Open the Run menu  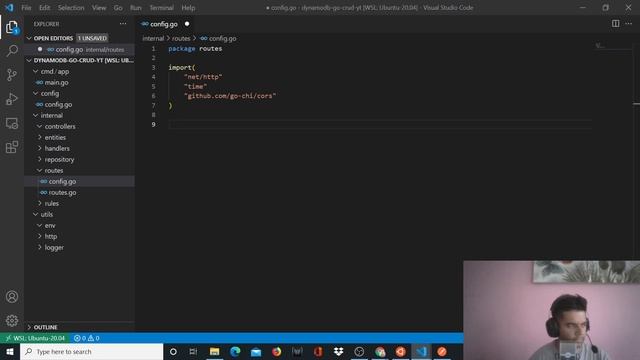click(136, 8)
